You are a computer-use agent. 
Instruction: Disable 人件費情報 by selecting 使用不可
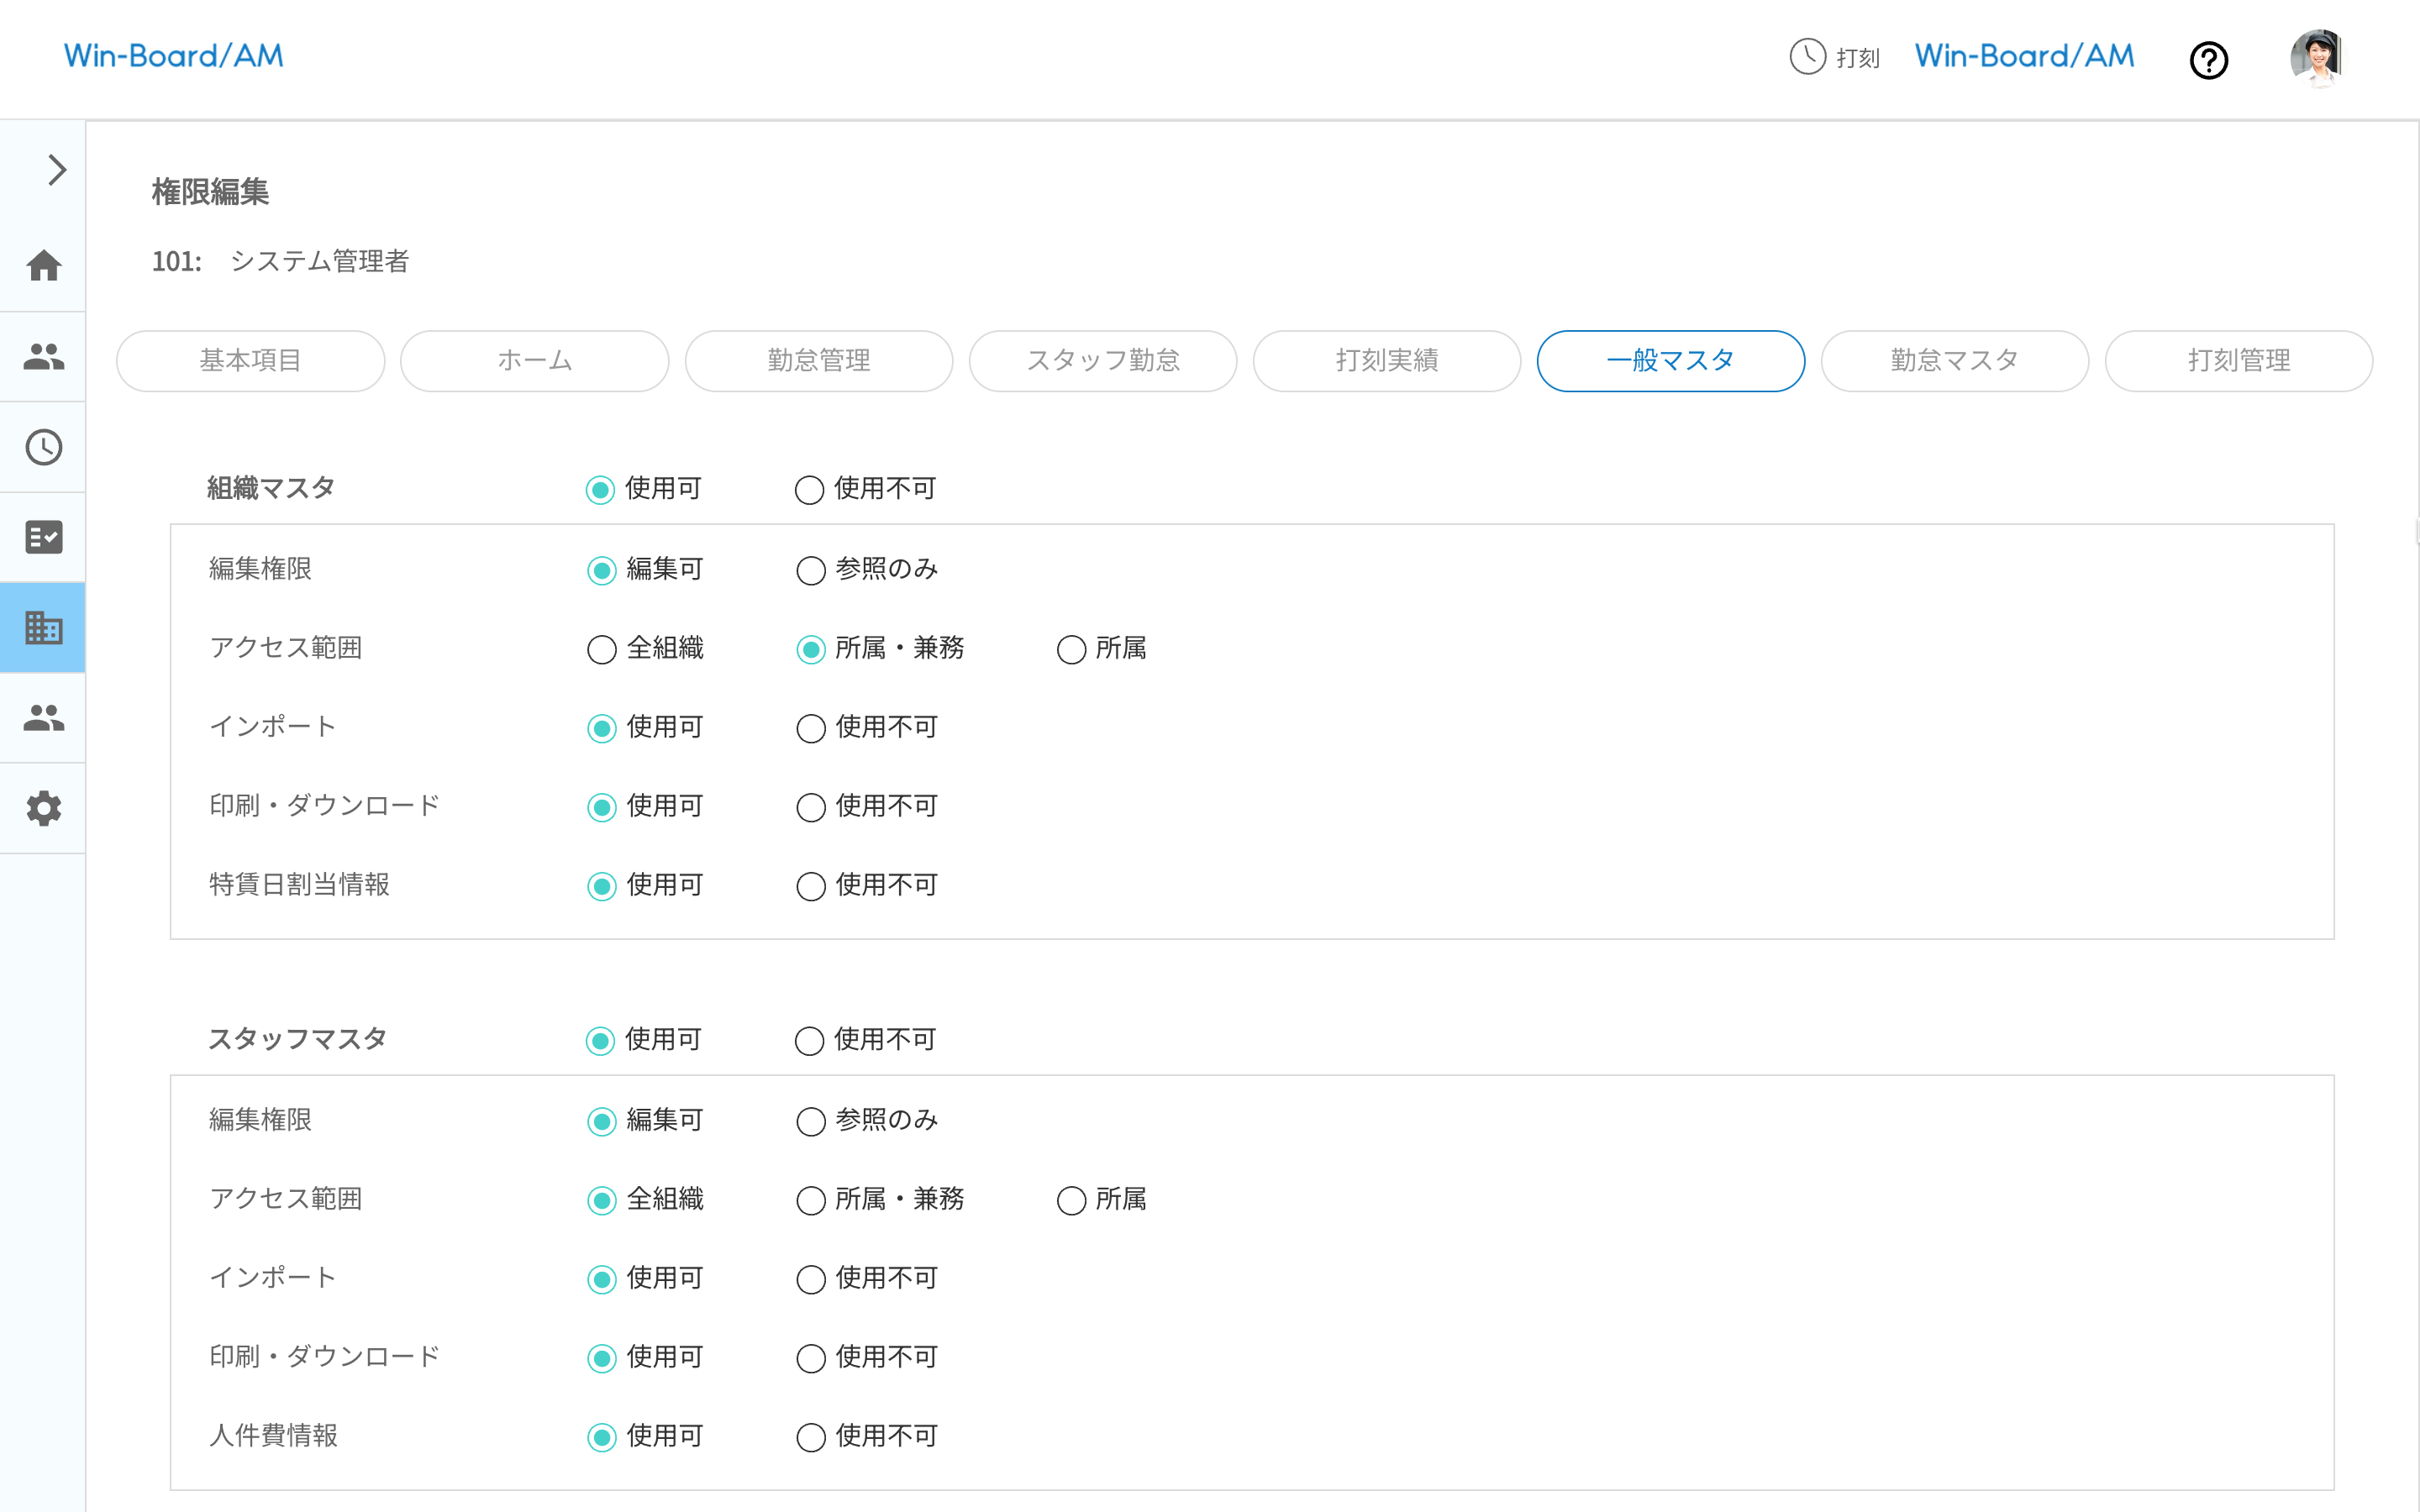(x=810, y=1437)
